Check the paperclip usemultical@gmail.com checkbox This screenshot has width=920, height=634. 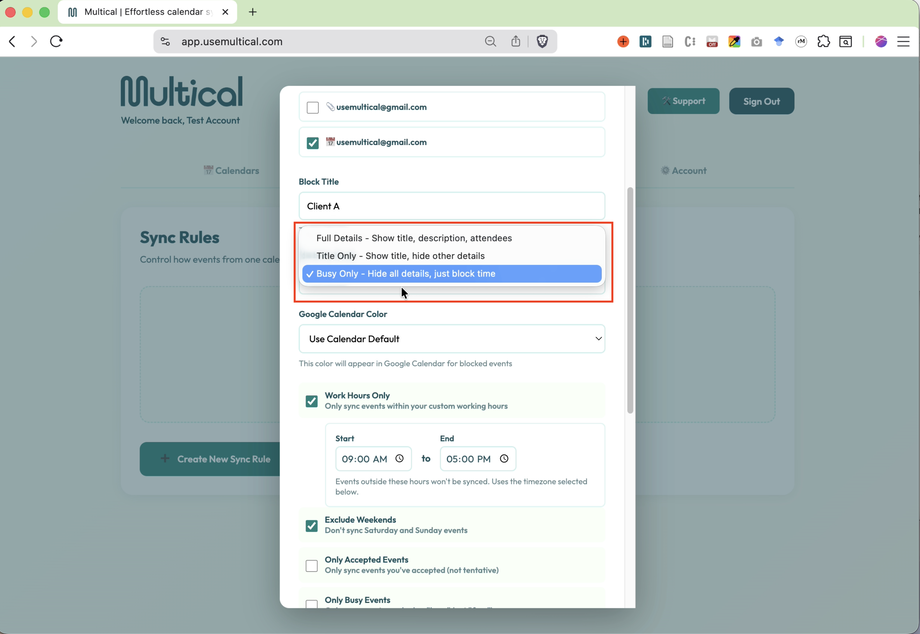click(313, 107)
